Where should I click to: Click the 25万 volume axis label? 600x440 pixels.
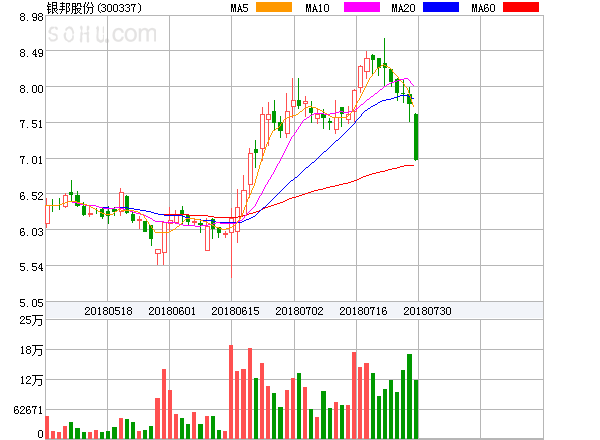pos(31,320)
